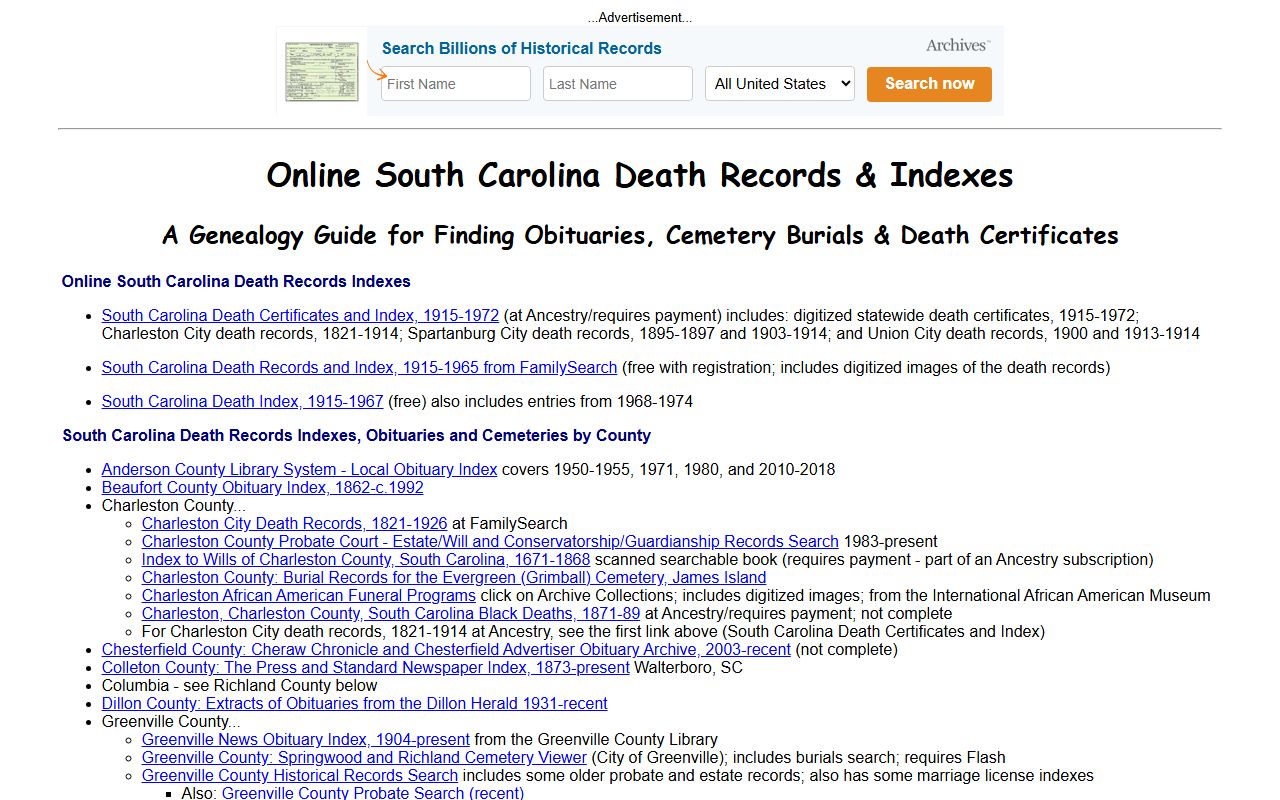Open Chesterfield County Cheraw Chronicle Obituary Archive
The image size is (1280, 800).
[446, 649]
